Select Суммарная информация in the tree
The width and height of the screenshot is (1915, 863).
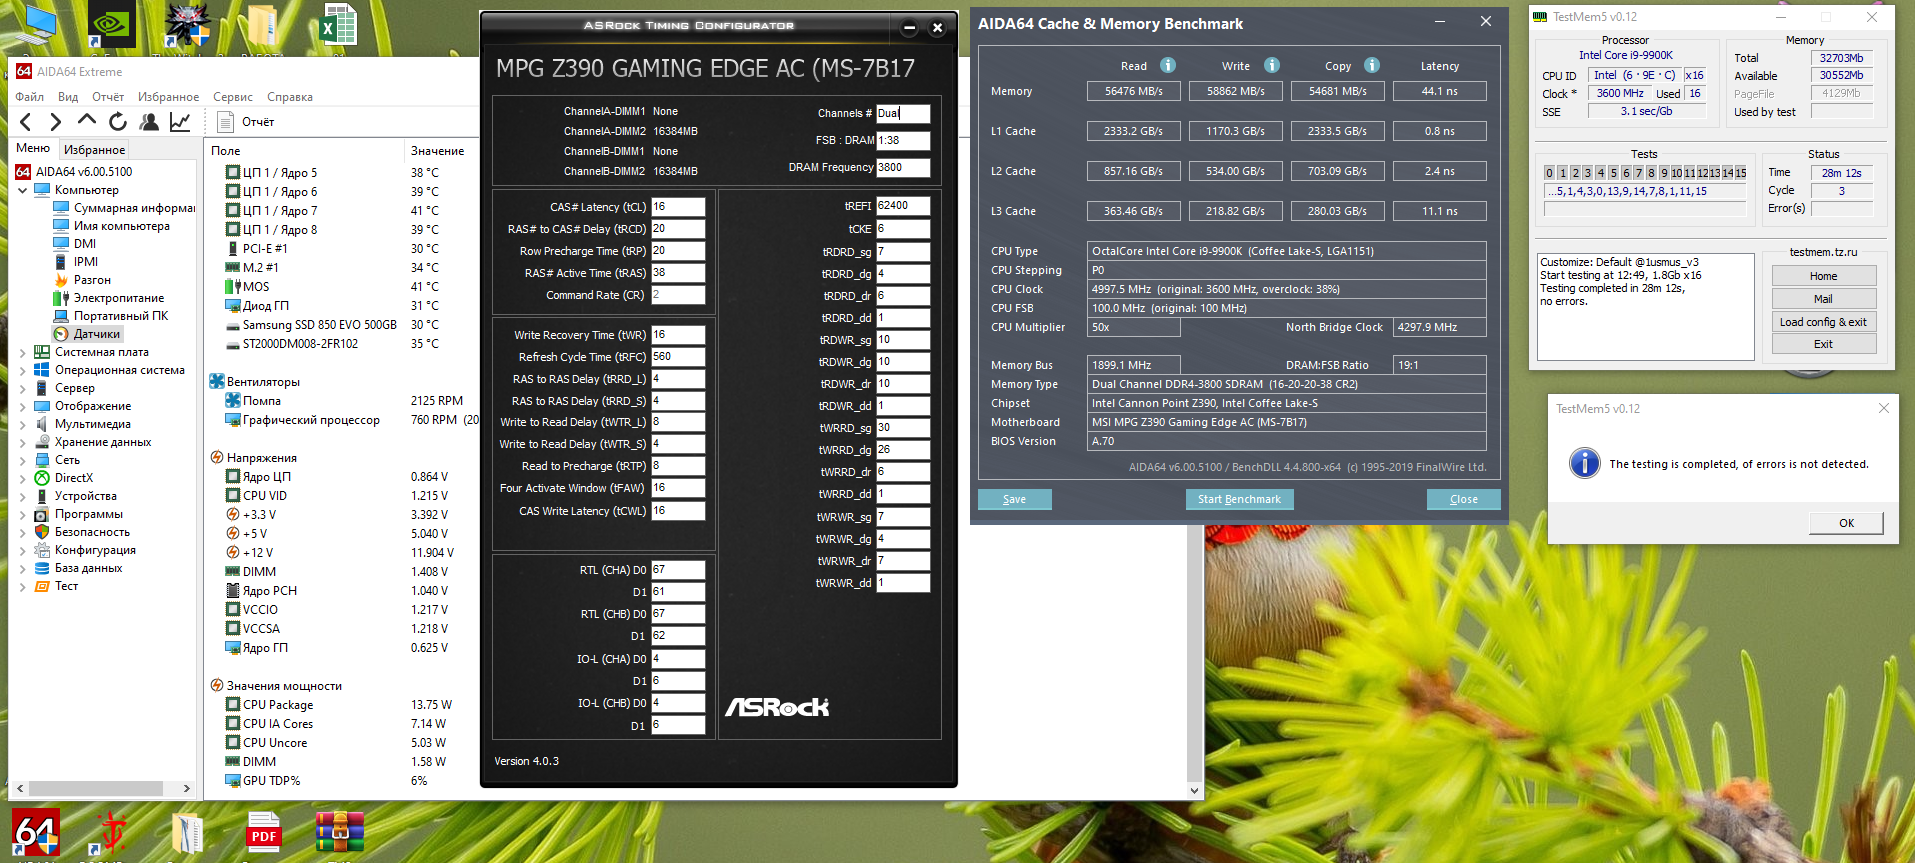coord(134,208)
